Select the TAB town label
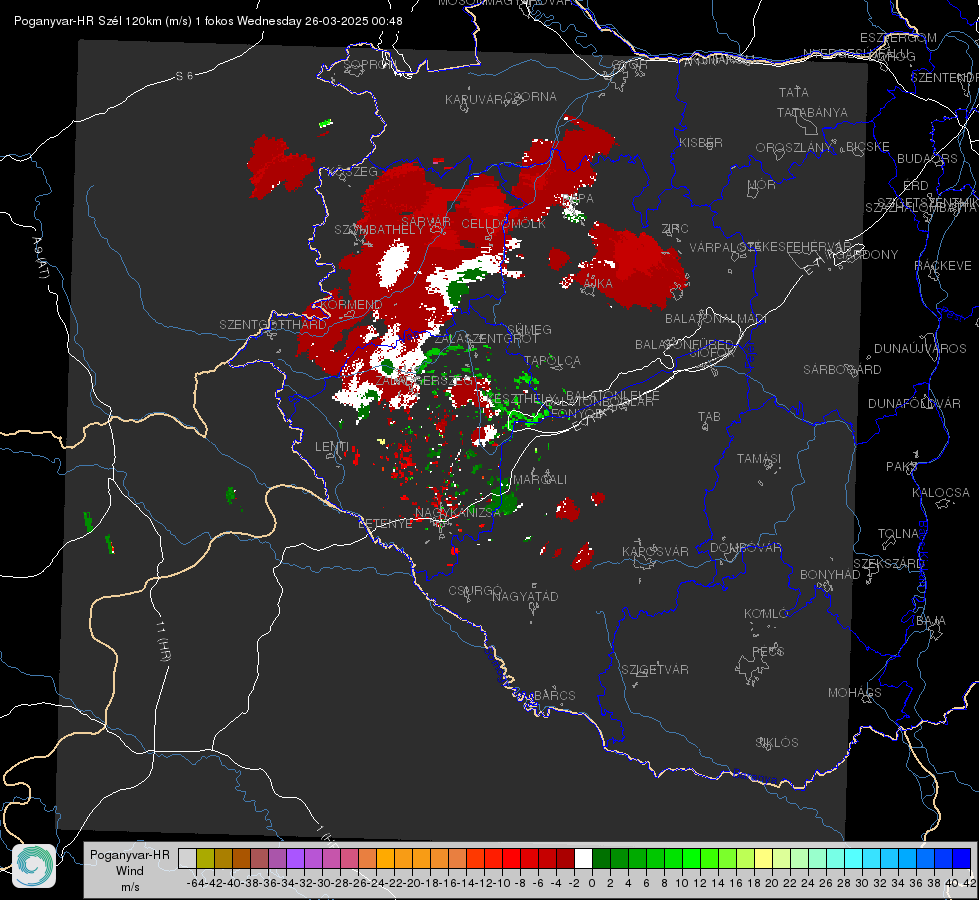The image size is (979, 900). [x=709, y=417]
